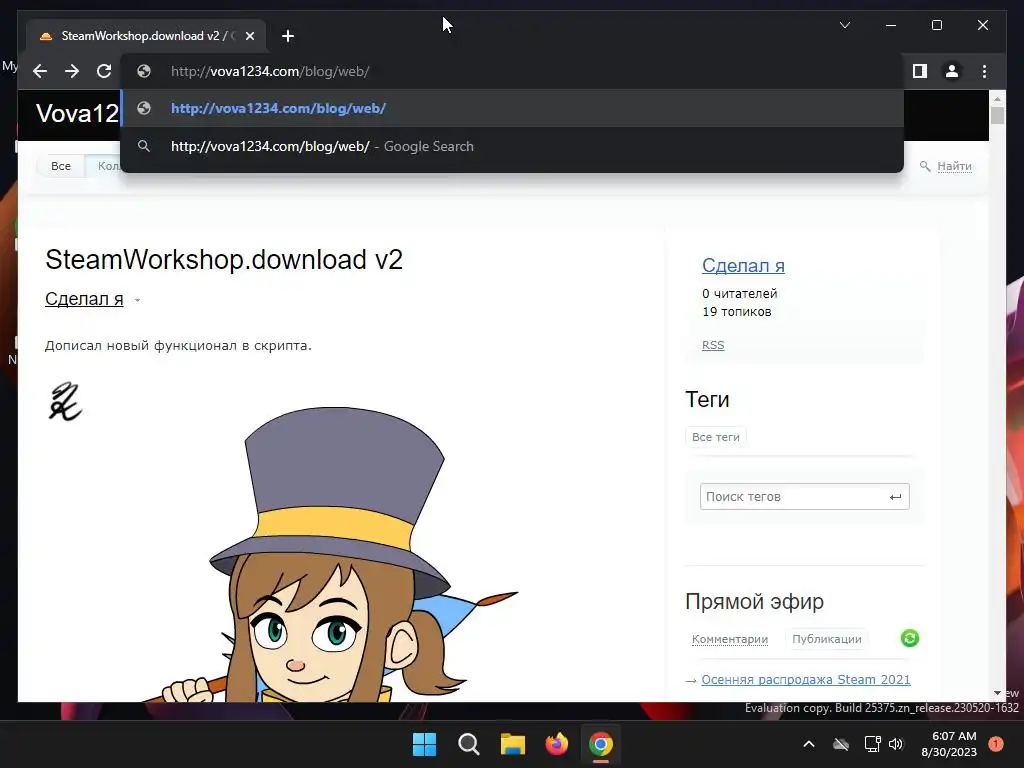Click into the address bar URL text
1024x768 pixels.
click(x=270, y=71)
